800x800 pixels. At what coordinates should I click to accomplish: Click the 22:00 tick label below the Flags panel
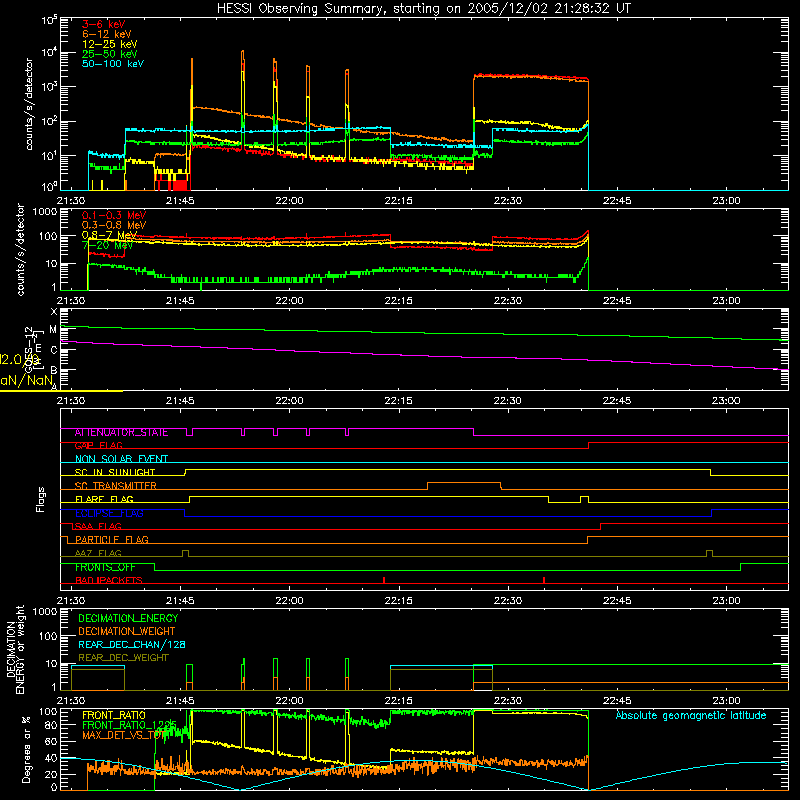point(289,601)
